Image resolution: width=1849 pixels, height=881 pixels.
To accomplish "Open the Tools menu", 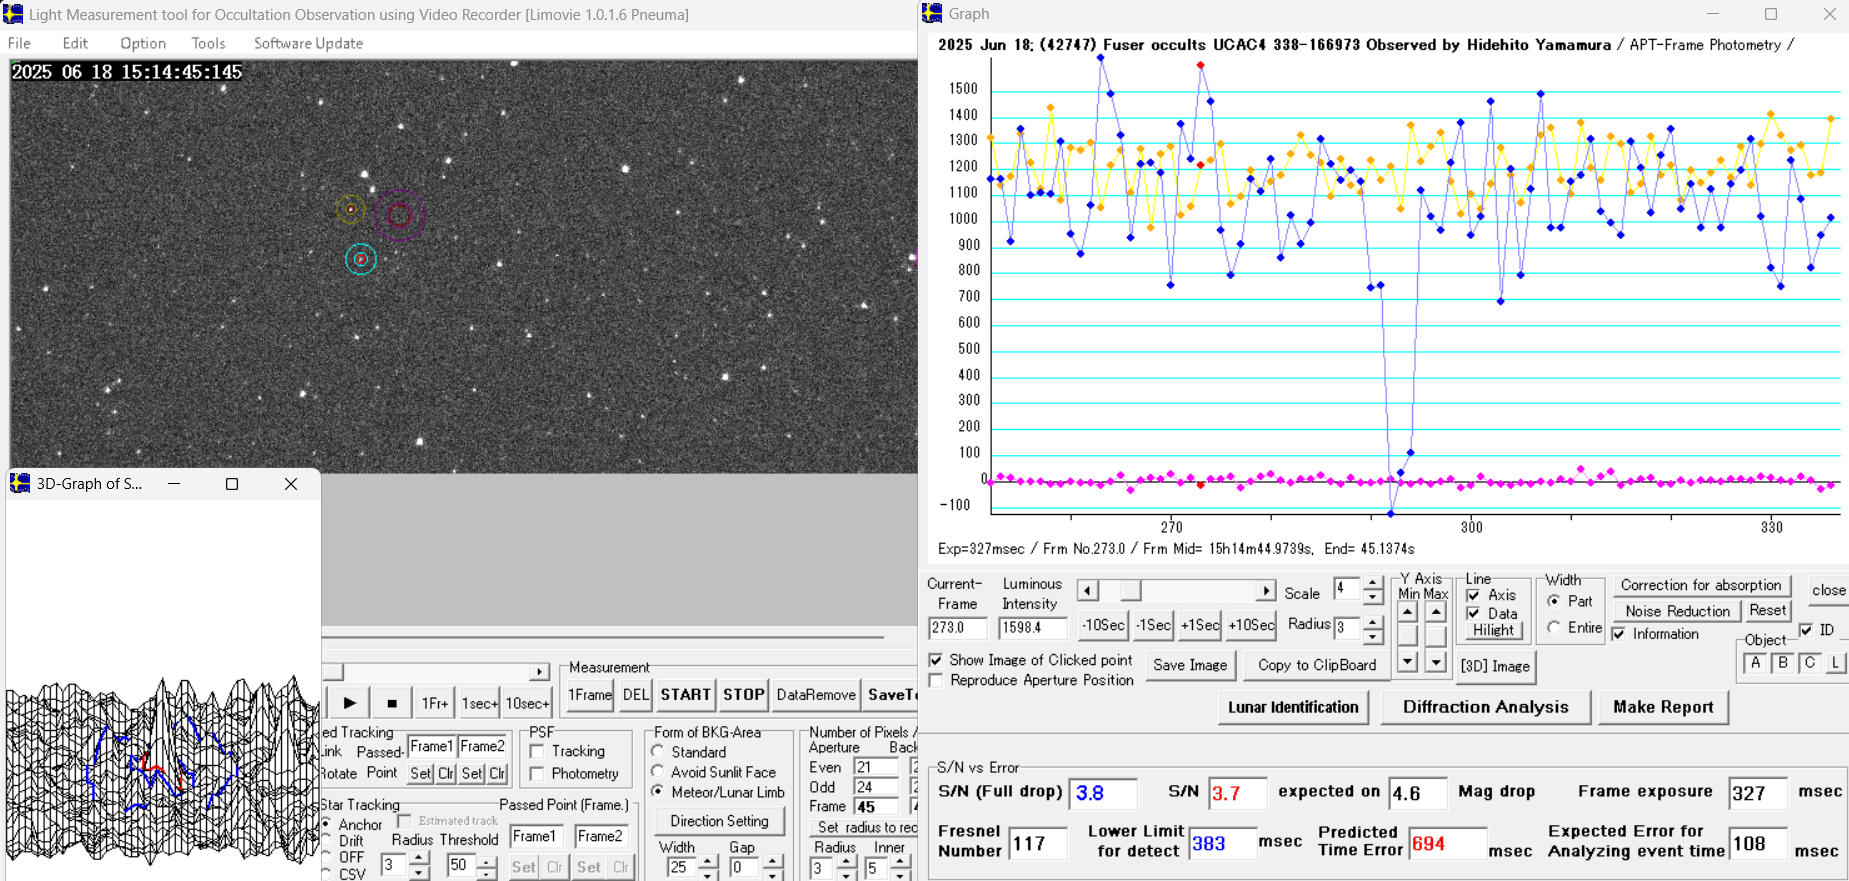I will [208, 43].
